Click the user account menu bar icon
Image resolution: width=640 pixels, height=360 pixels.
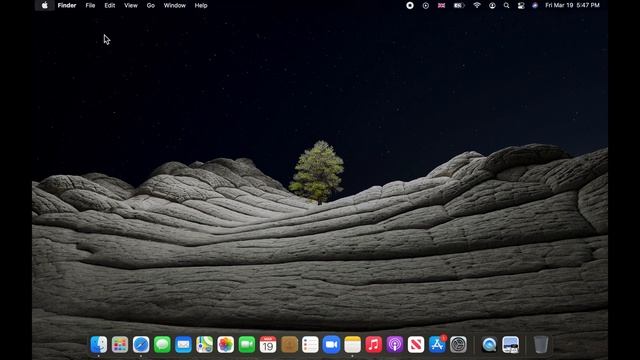(492, 5)
